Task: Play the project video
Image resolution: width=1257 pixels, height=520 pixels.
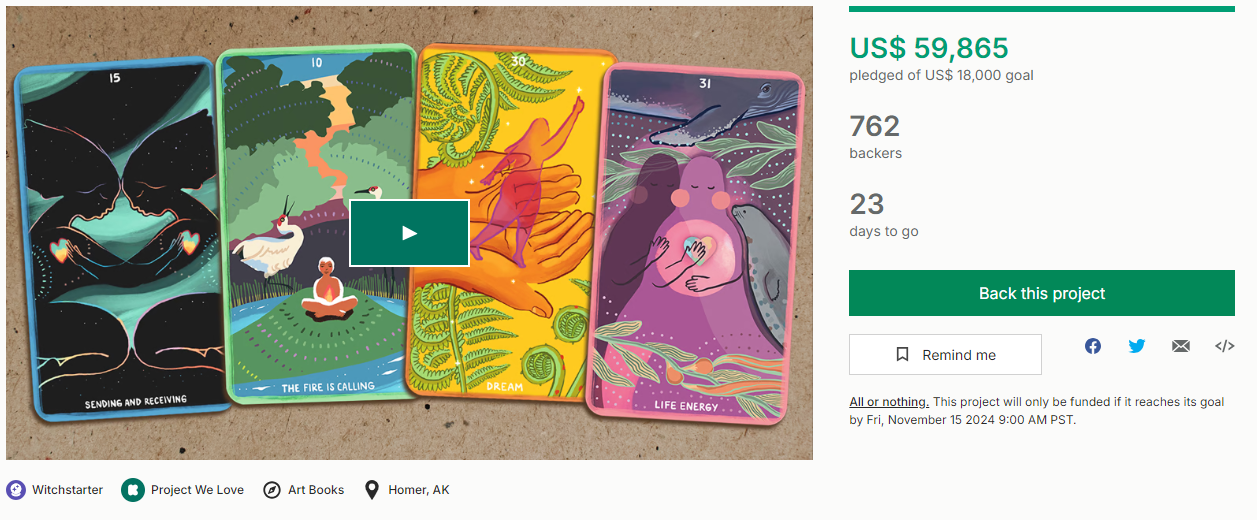Action: [409, 233]
